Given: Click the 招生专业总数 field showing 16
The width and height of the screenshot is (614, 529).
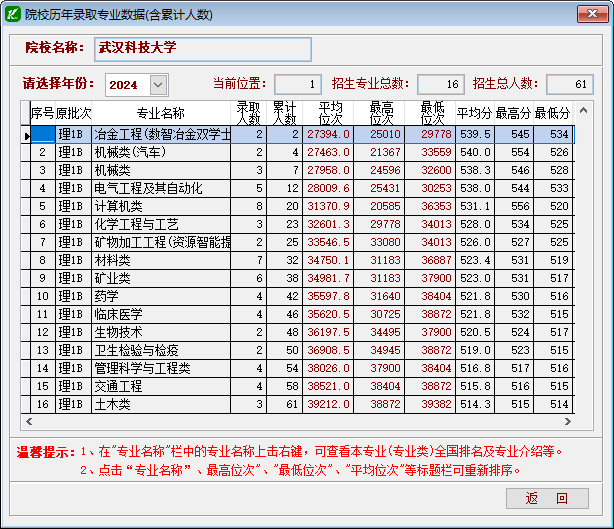Looking at the screenshot, I should pos(441,84).
